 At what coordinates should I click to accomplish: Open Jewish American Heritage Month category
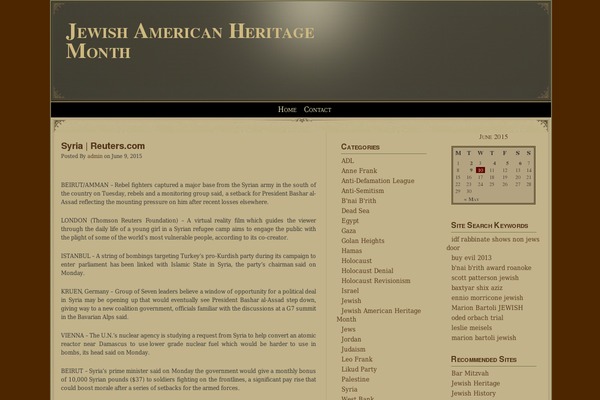click(x=379, y=315)
